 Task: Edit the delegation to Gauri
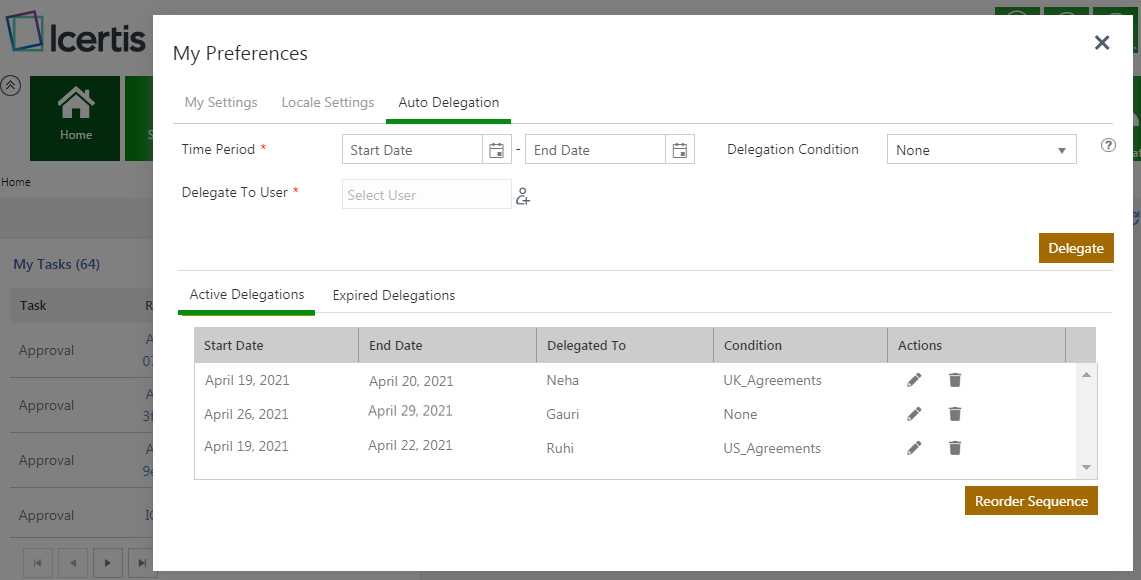point(914,414)
